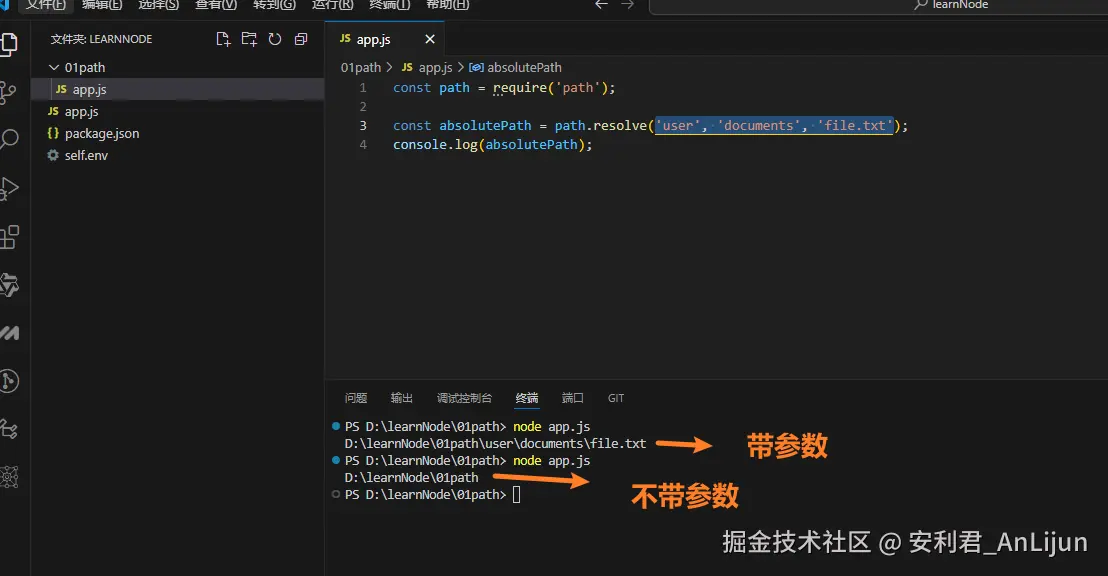Open the knot-shaped AI assistant sidebar icon
Viewport: 1108px width, 576px height.
pos(9,285)
